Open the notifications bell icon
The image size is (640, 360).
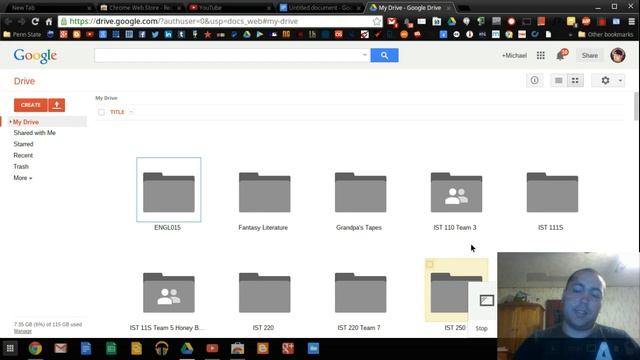tap(560, 56)
